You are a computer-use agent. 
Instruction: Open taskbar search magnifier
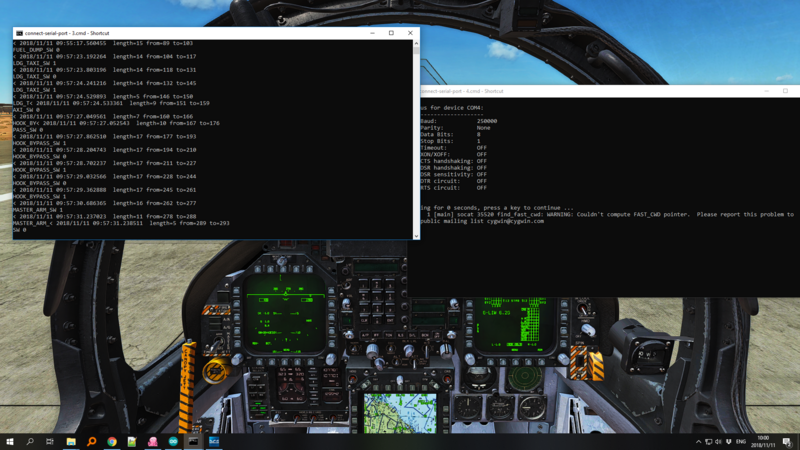pos(30,441)
